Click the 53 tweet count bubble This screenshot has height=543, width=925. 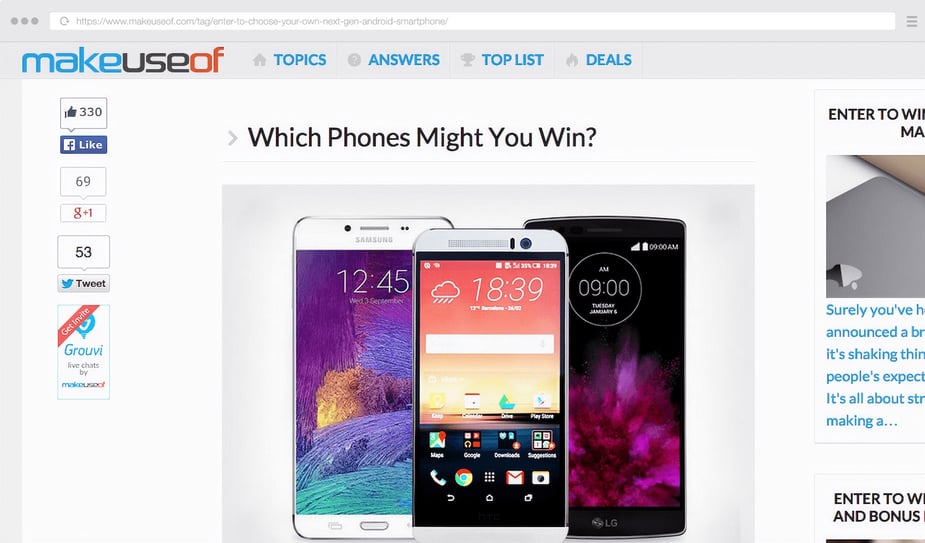tap(84, 252)
